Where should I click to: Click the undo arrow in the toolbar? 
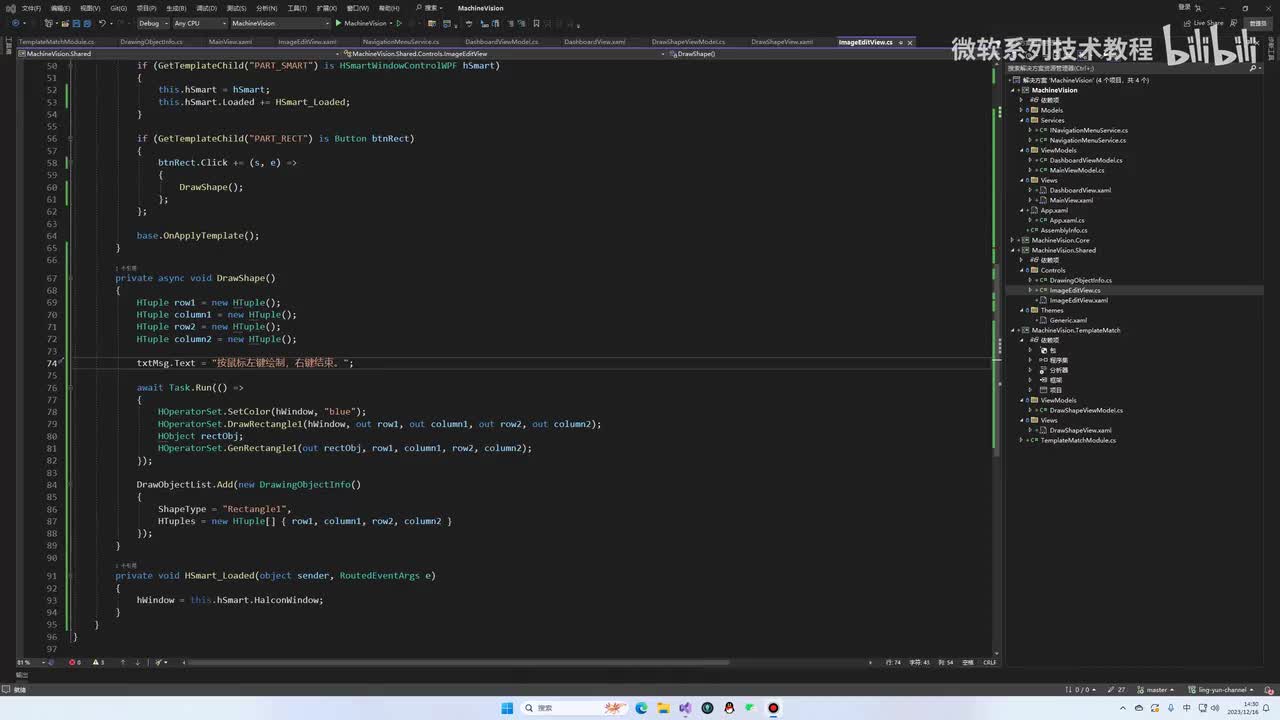click(x=101, y=23)
